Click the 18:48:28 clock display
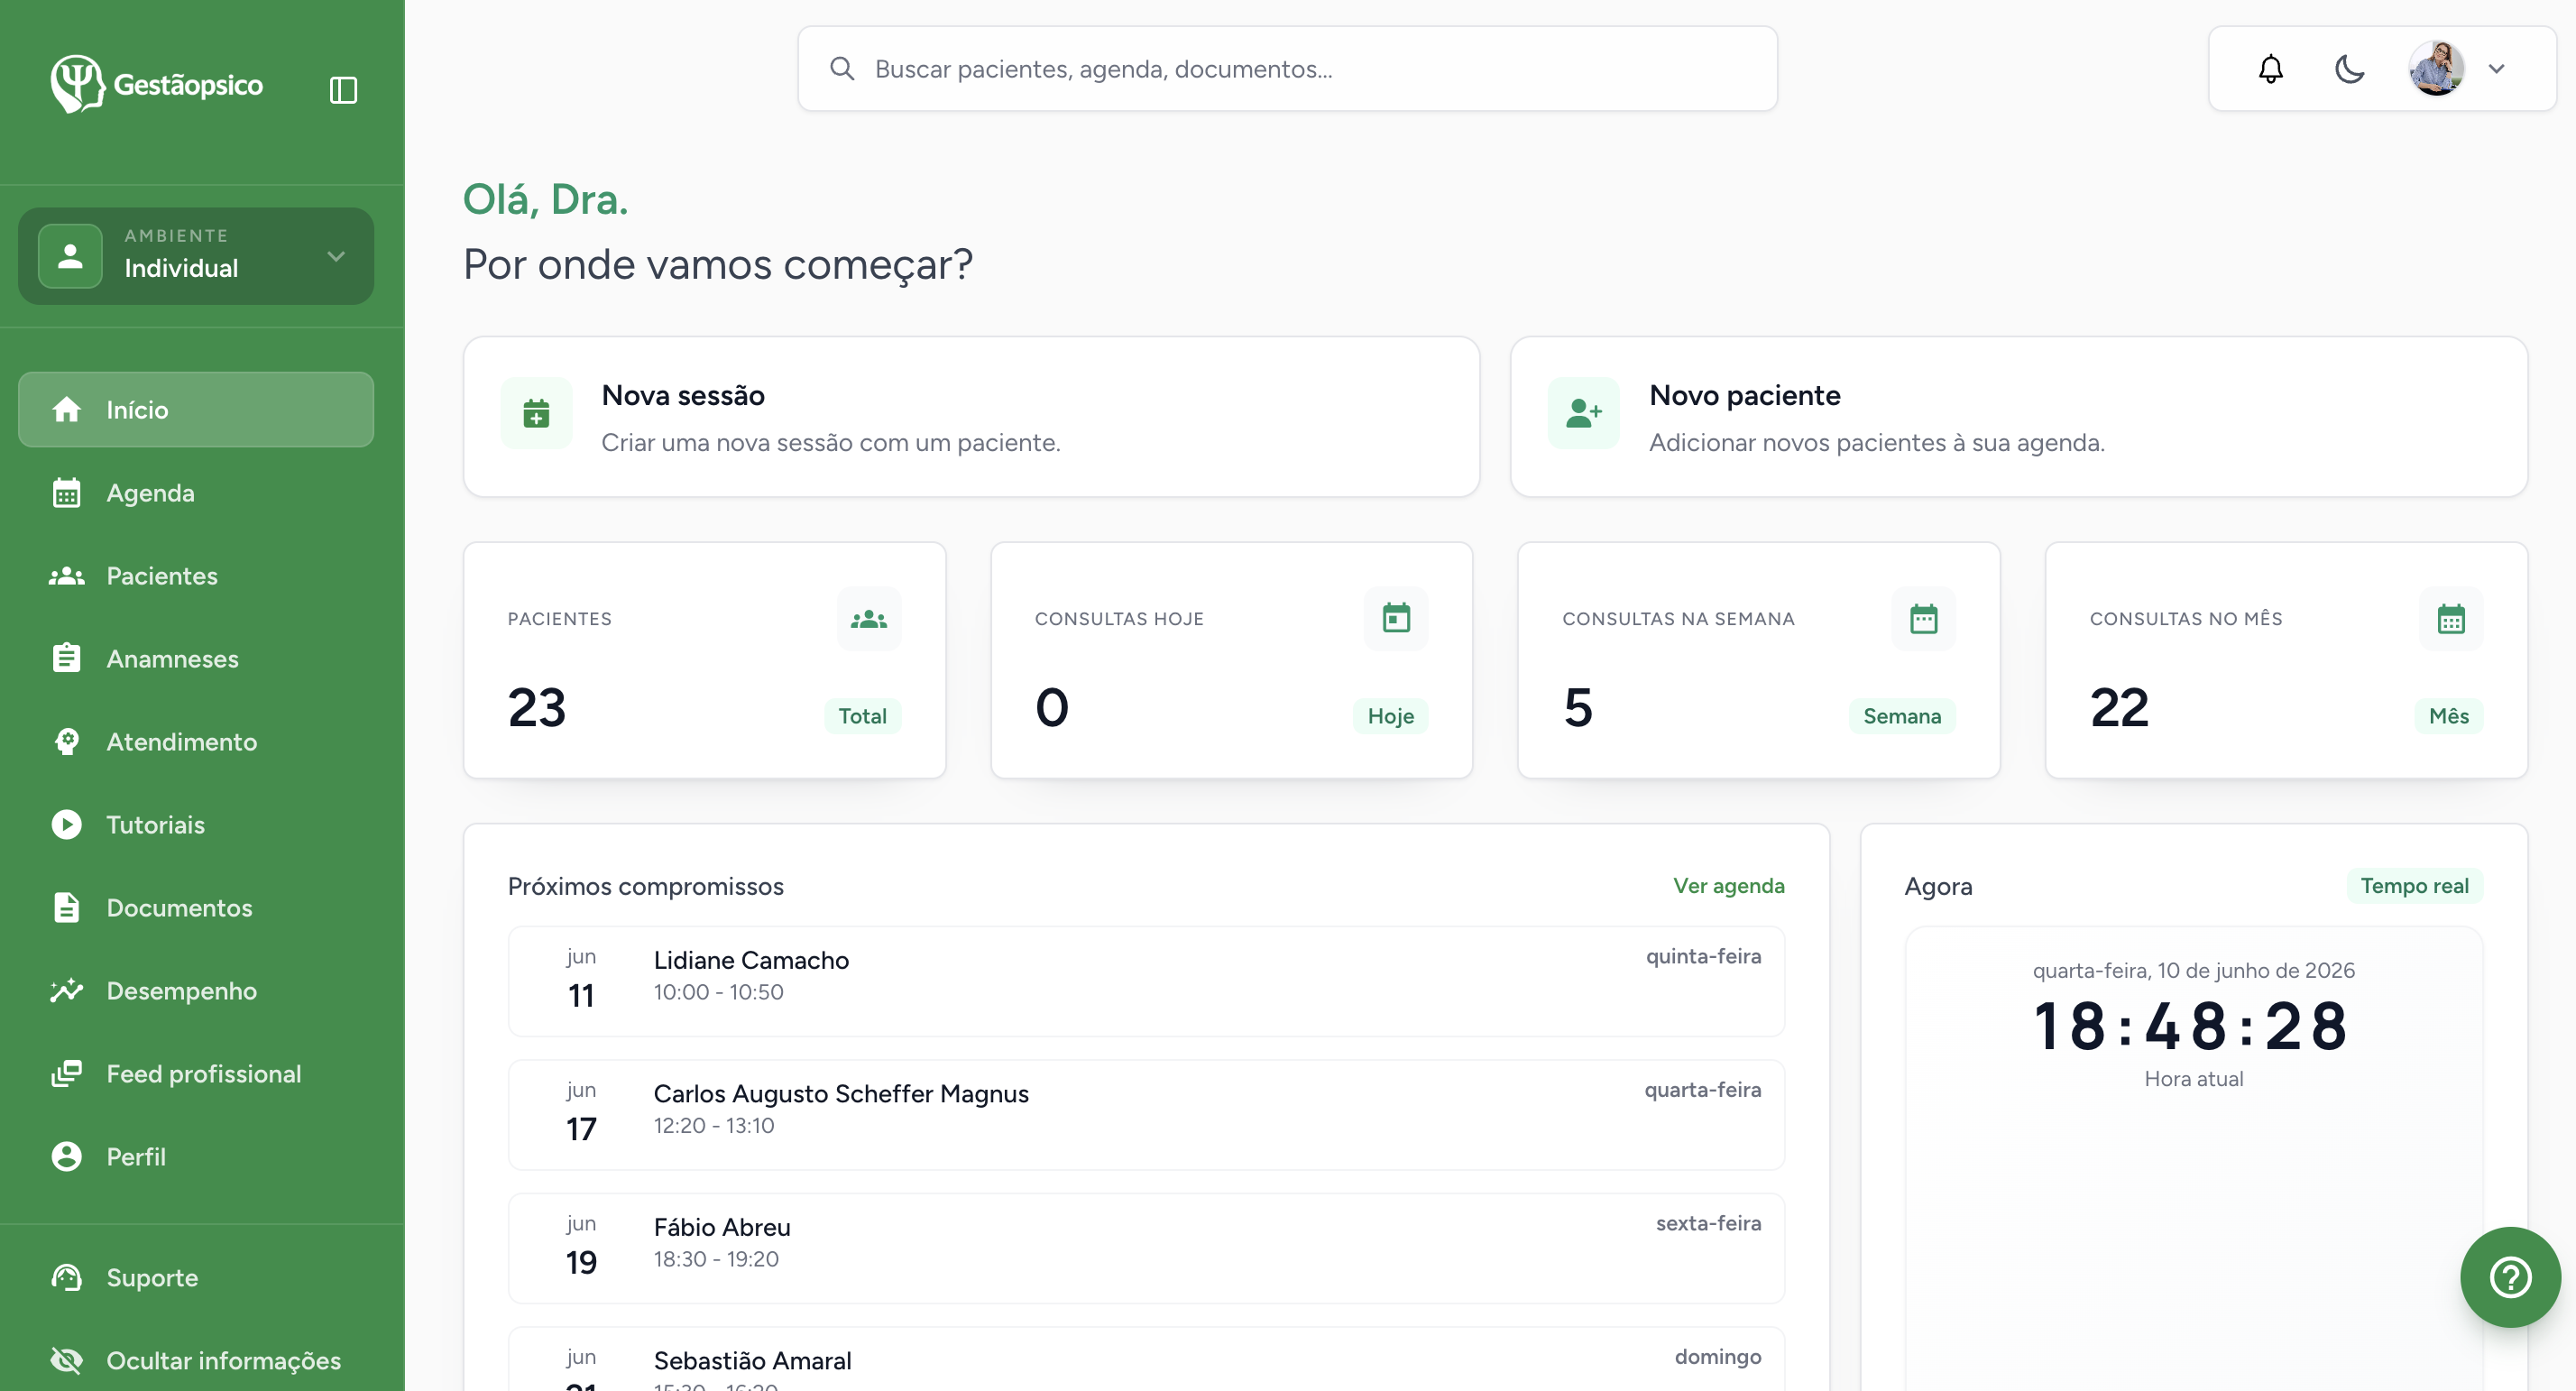This screenshot has width=2576, height=1391. 2193,1027
